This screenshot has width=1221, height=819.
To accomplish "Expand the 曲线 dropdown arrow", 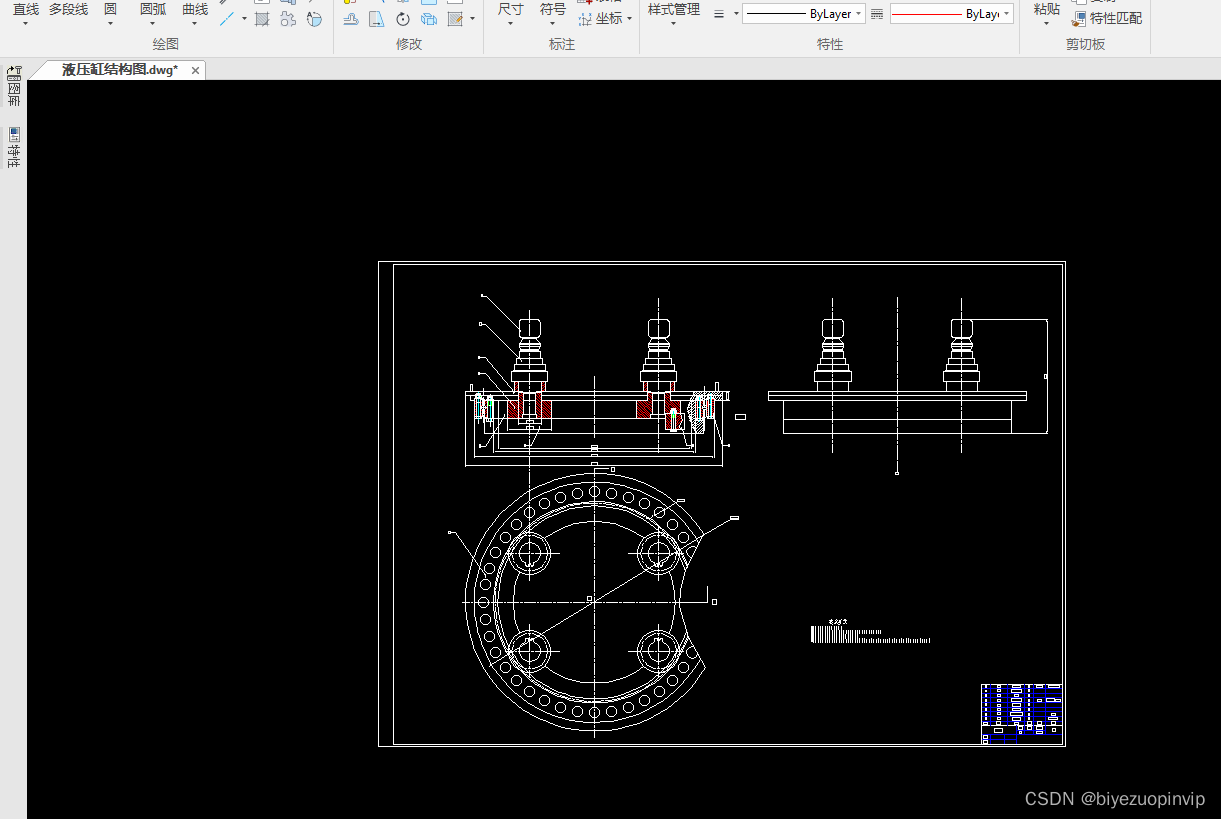I will [195, 24].
